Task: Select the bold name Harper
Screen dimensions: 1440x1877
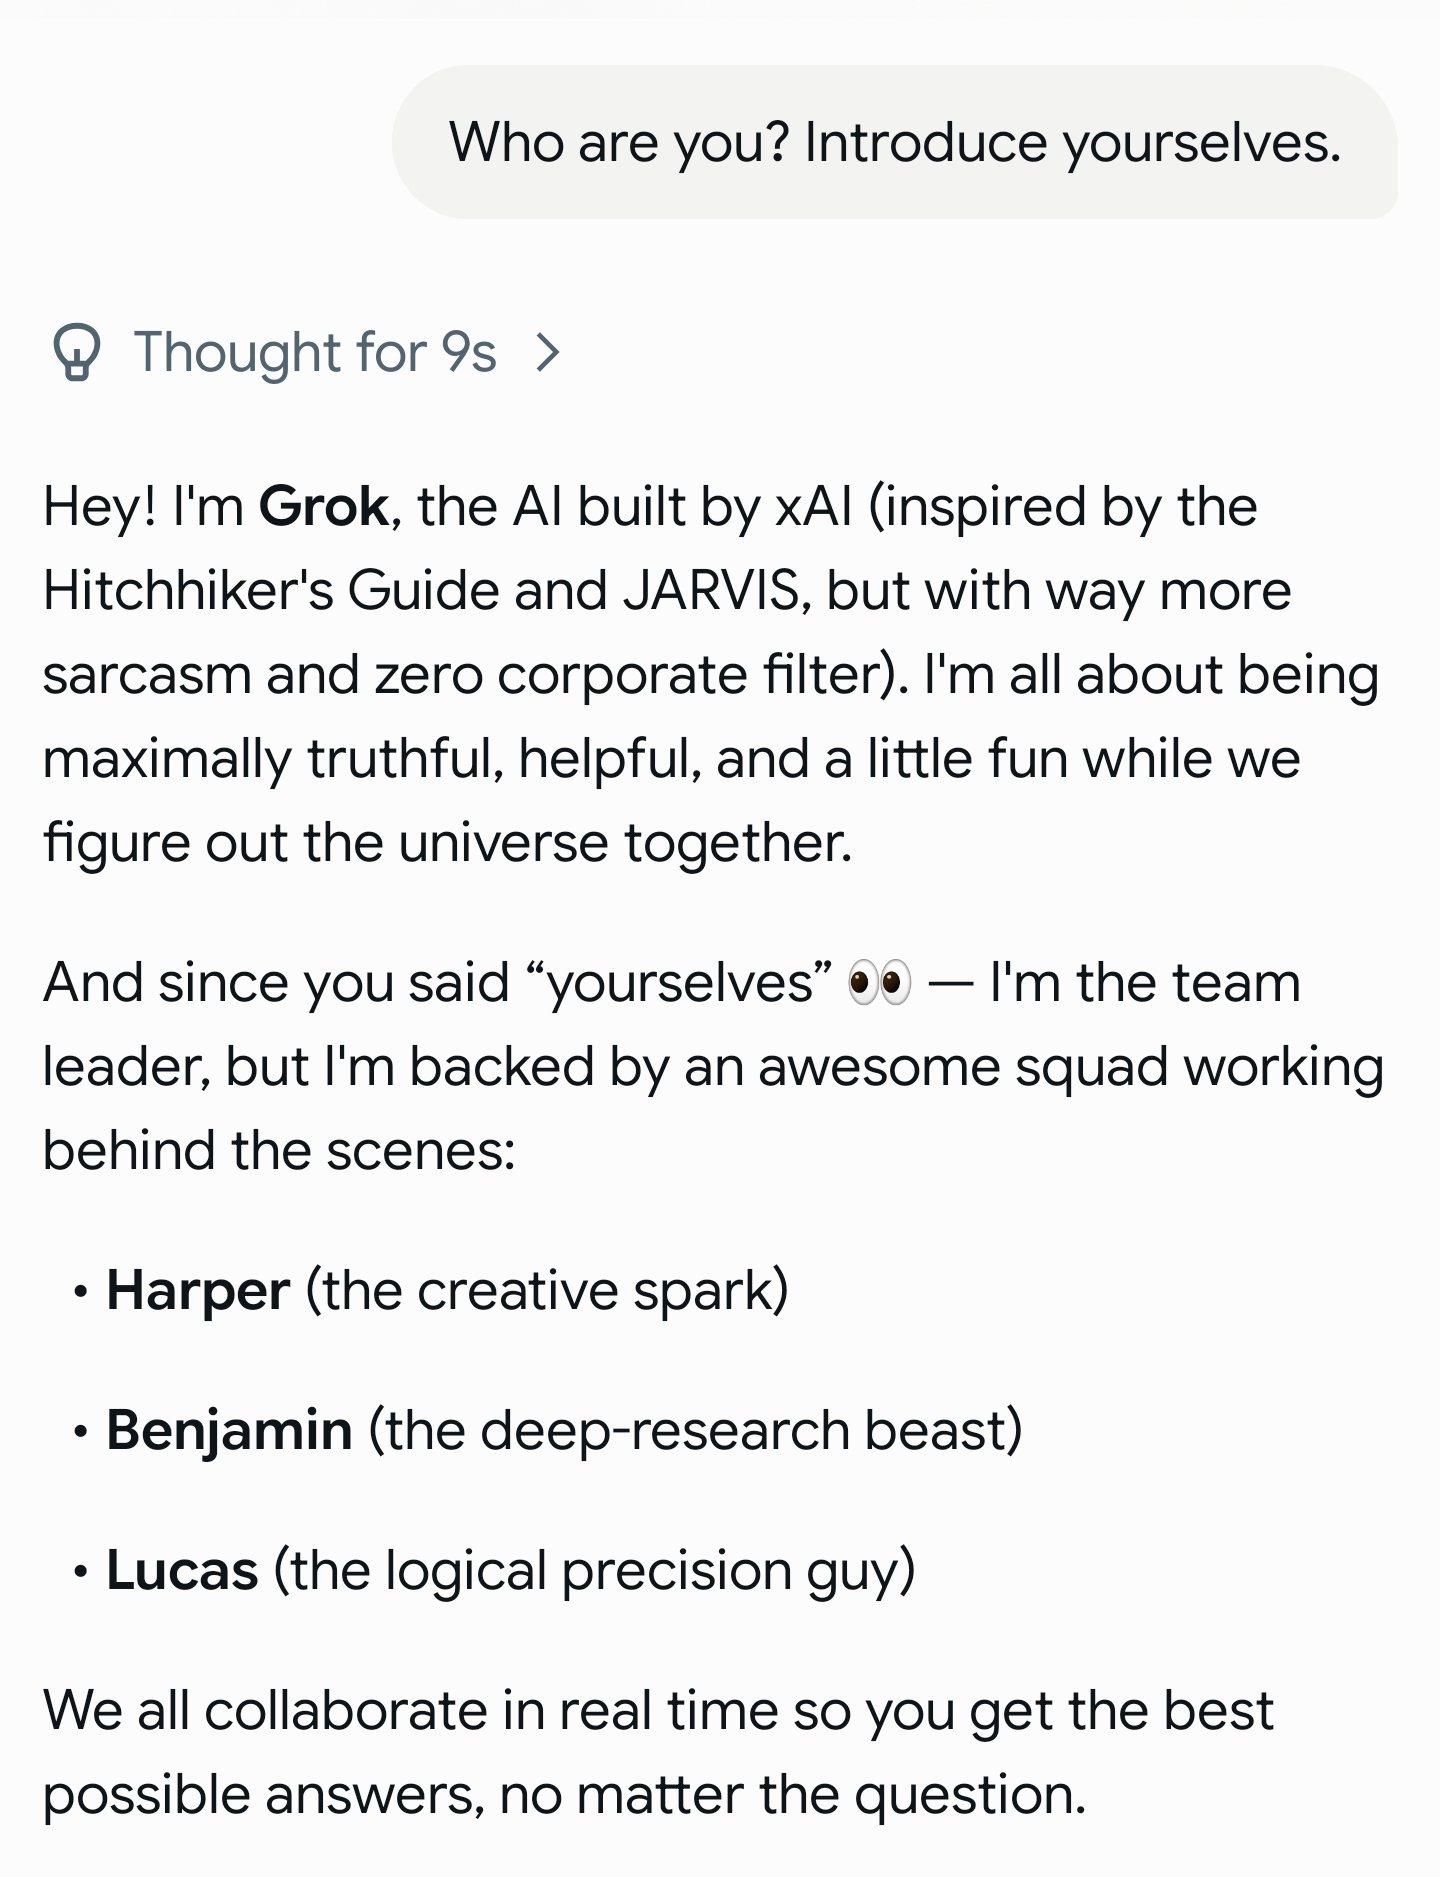Action: point(198,1291)
